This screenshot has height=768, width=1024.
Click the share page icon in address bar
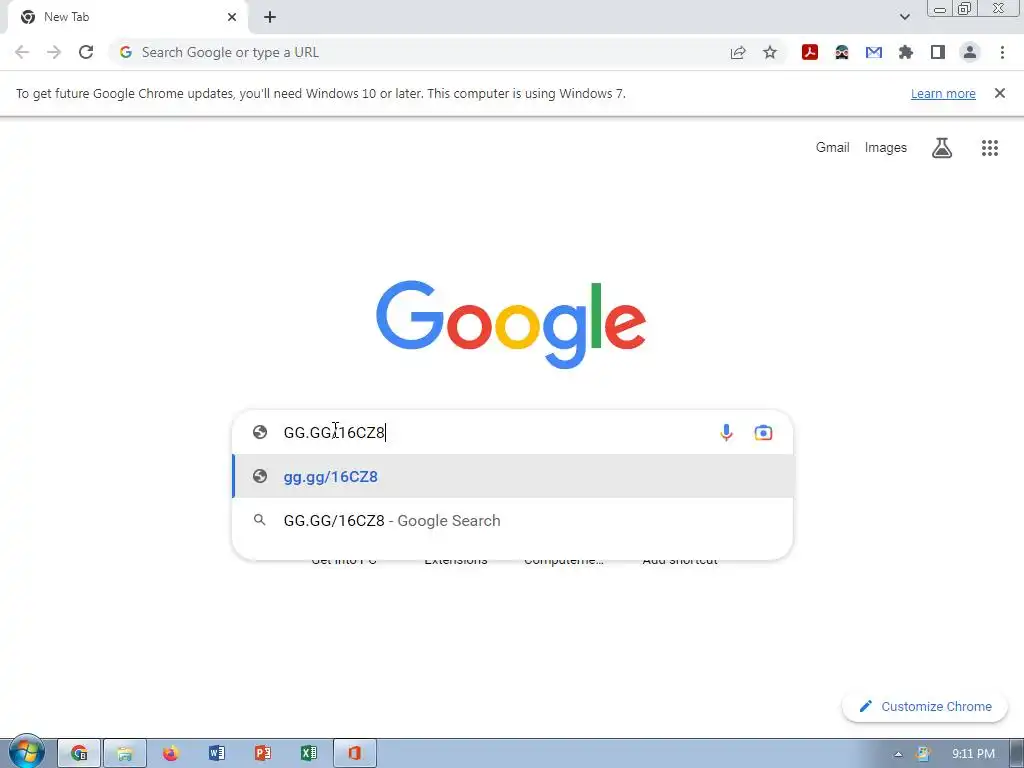738,52
